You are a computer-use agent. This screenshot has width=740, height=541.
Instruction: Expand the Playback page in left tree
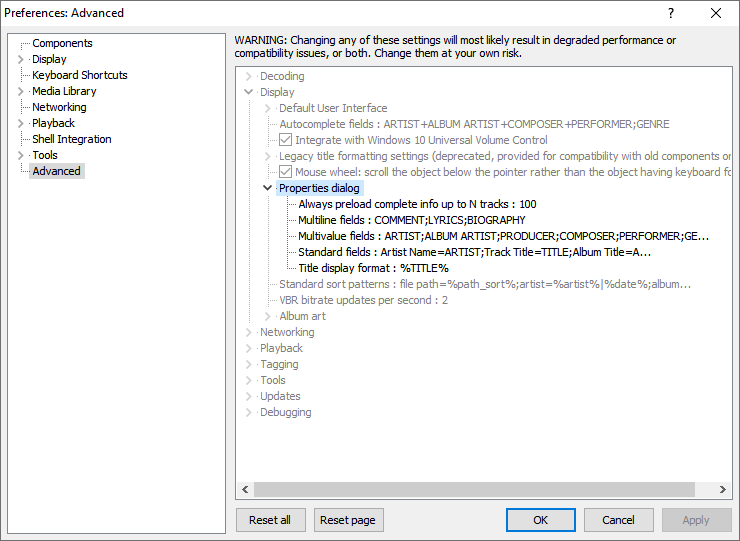pos(21,123)
